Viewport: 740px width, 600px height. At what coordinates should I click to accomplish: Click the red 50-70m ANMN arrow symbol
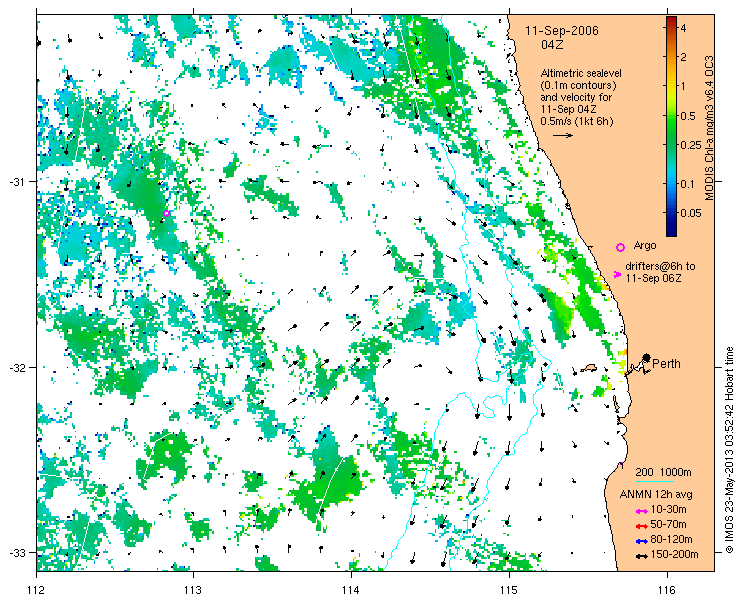point(641,526)
